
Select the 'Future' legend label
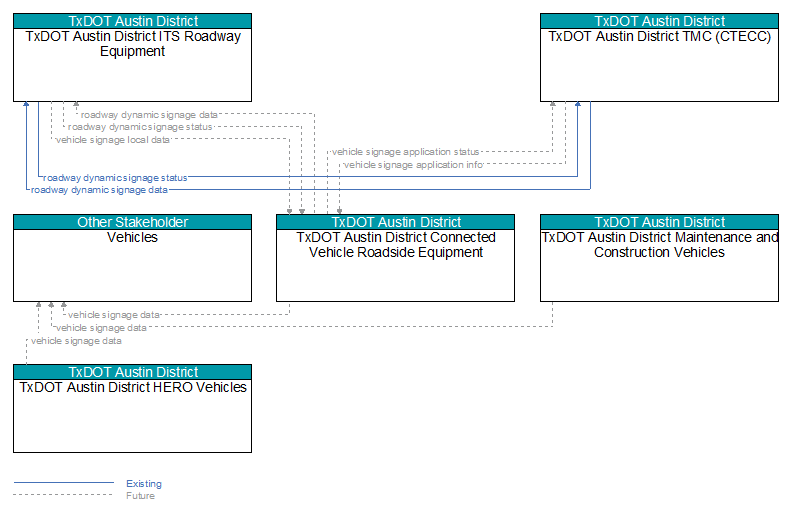(140, 496)
